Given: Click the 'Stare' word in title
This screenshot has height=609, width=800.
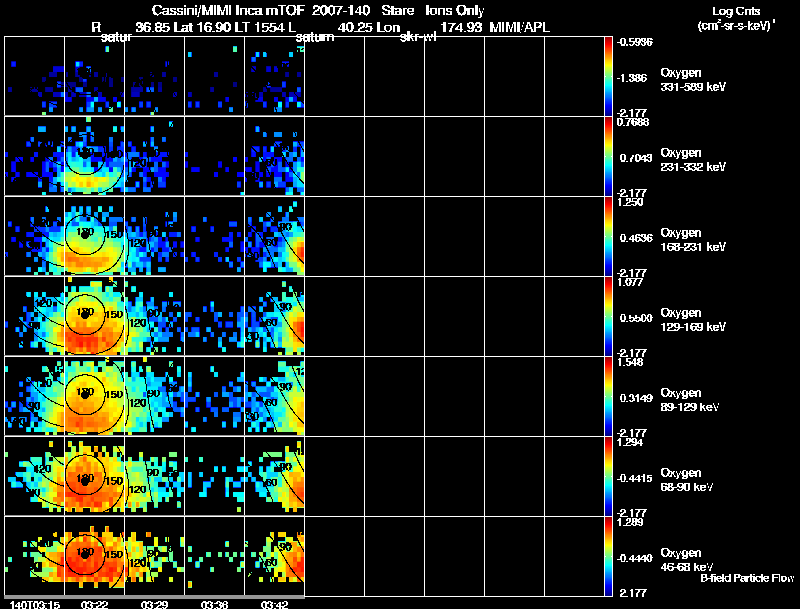Looking at the screenshot, I should tap(397, 11).
